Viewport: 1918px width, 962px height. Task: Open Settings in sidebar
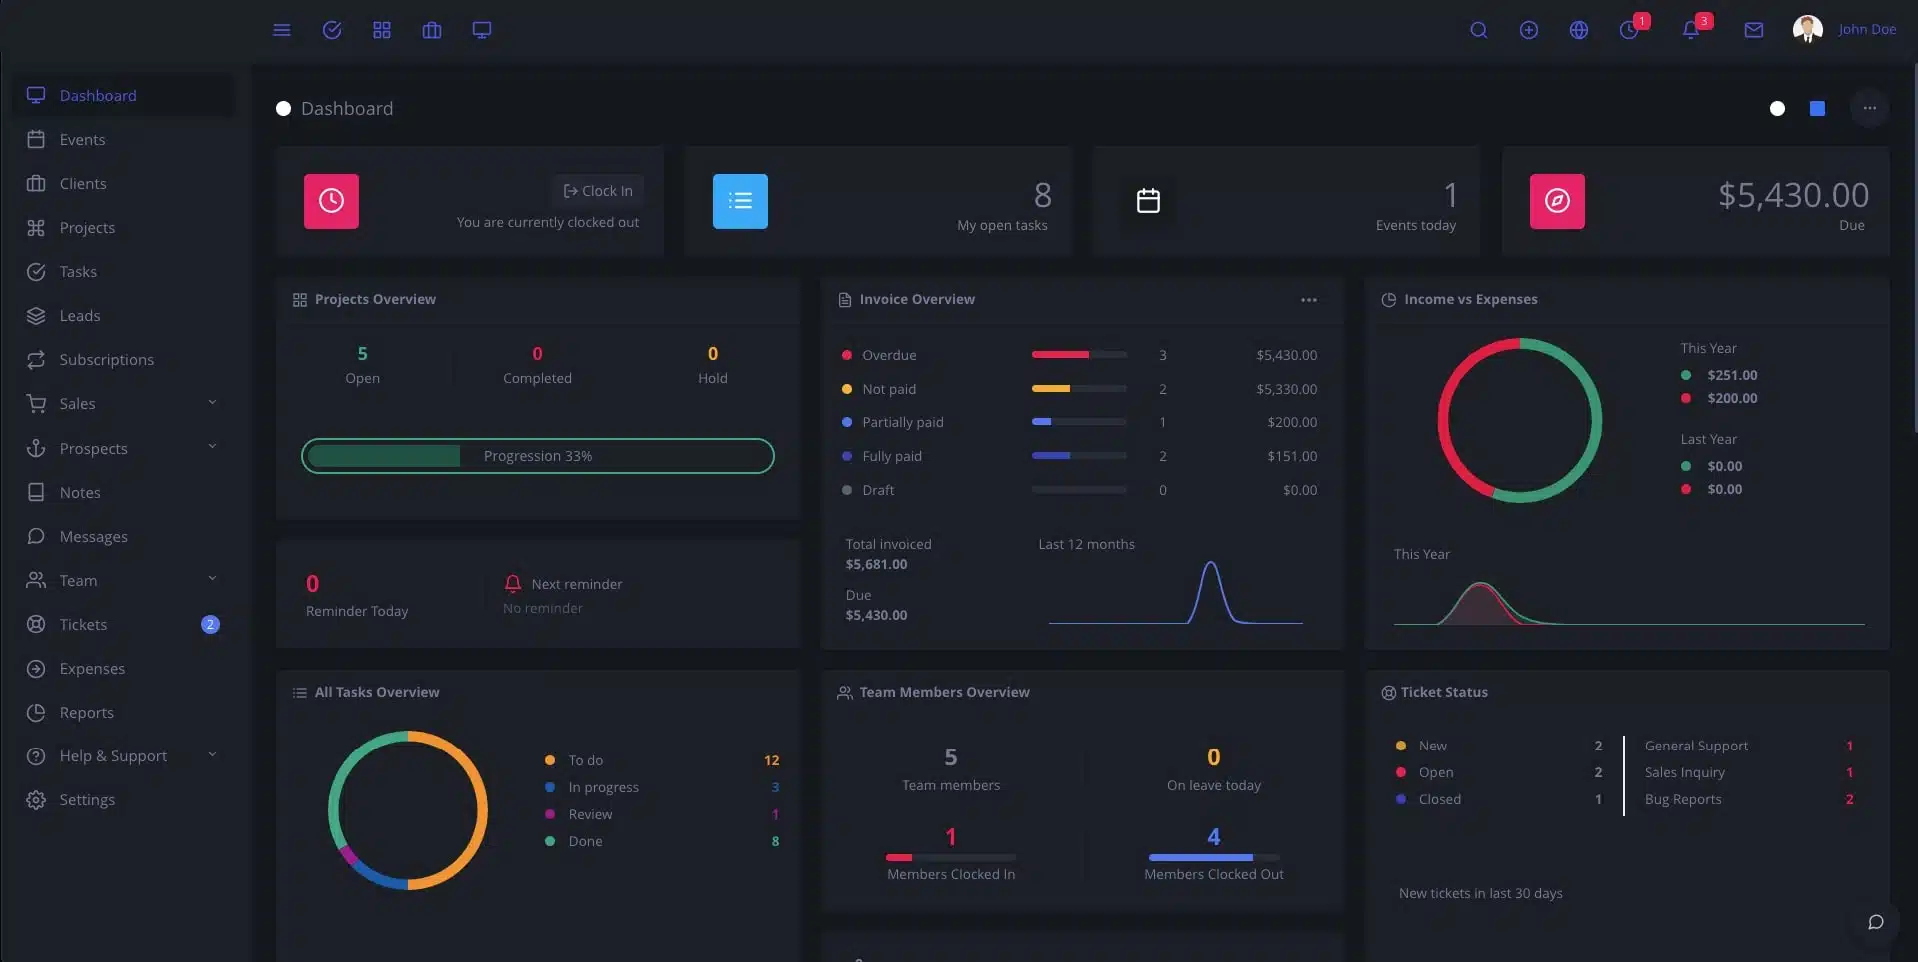click(x=124, y=799)
